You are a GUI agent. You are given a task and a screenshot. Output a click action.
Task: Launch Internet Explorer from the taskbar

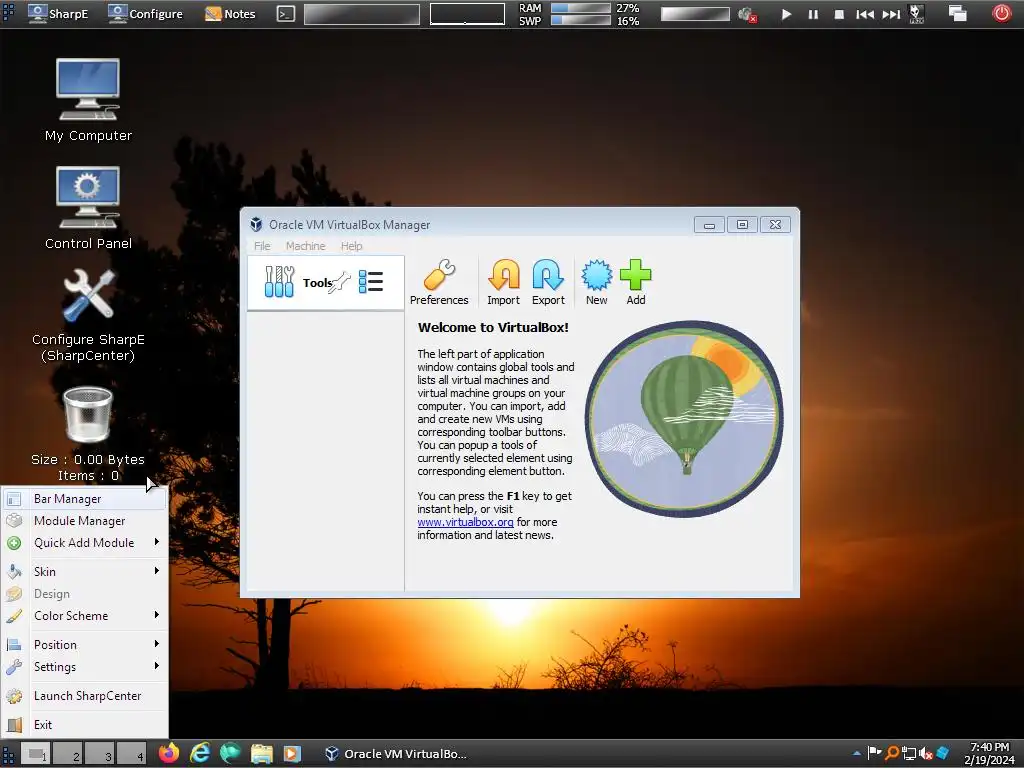tap(200, 754)
